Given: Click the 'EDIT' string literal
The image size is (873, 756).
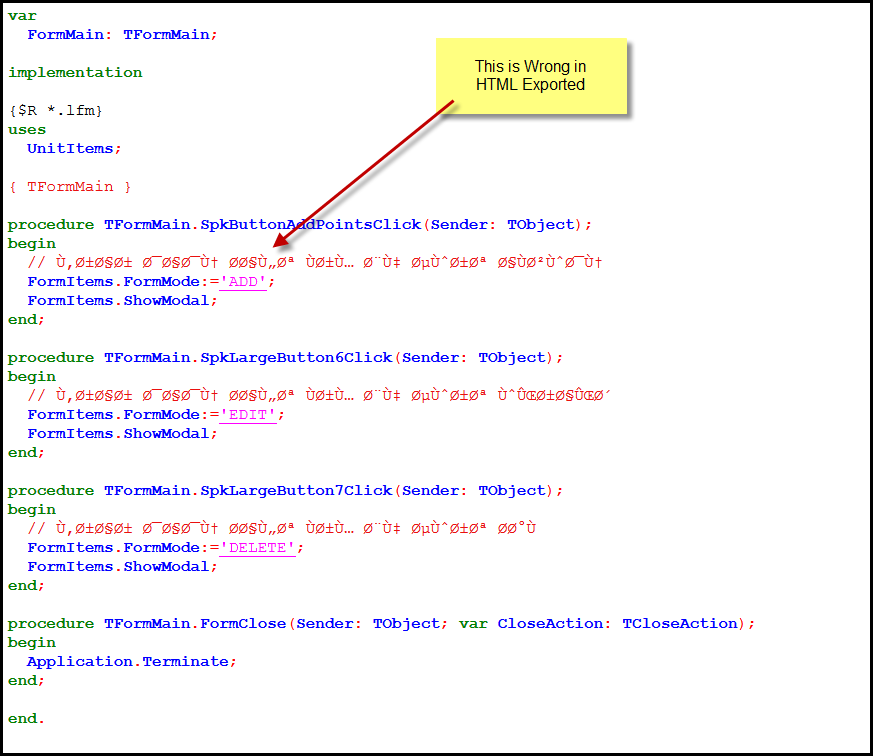Looking at the screenshot, I should (x=248, y=415).
